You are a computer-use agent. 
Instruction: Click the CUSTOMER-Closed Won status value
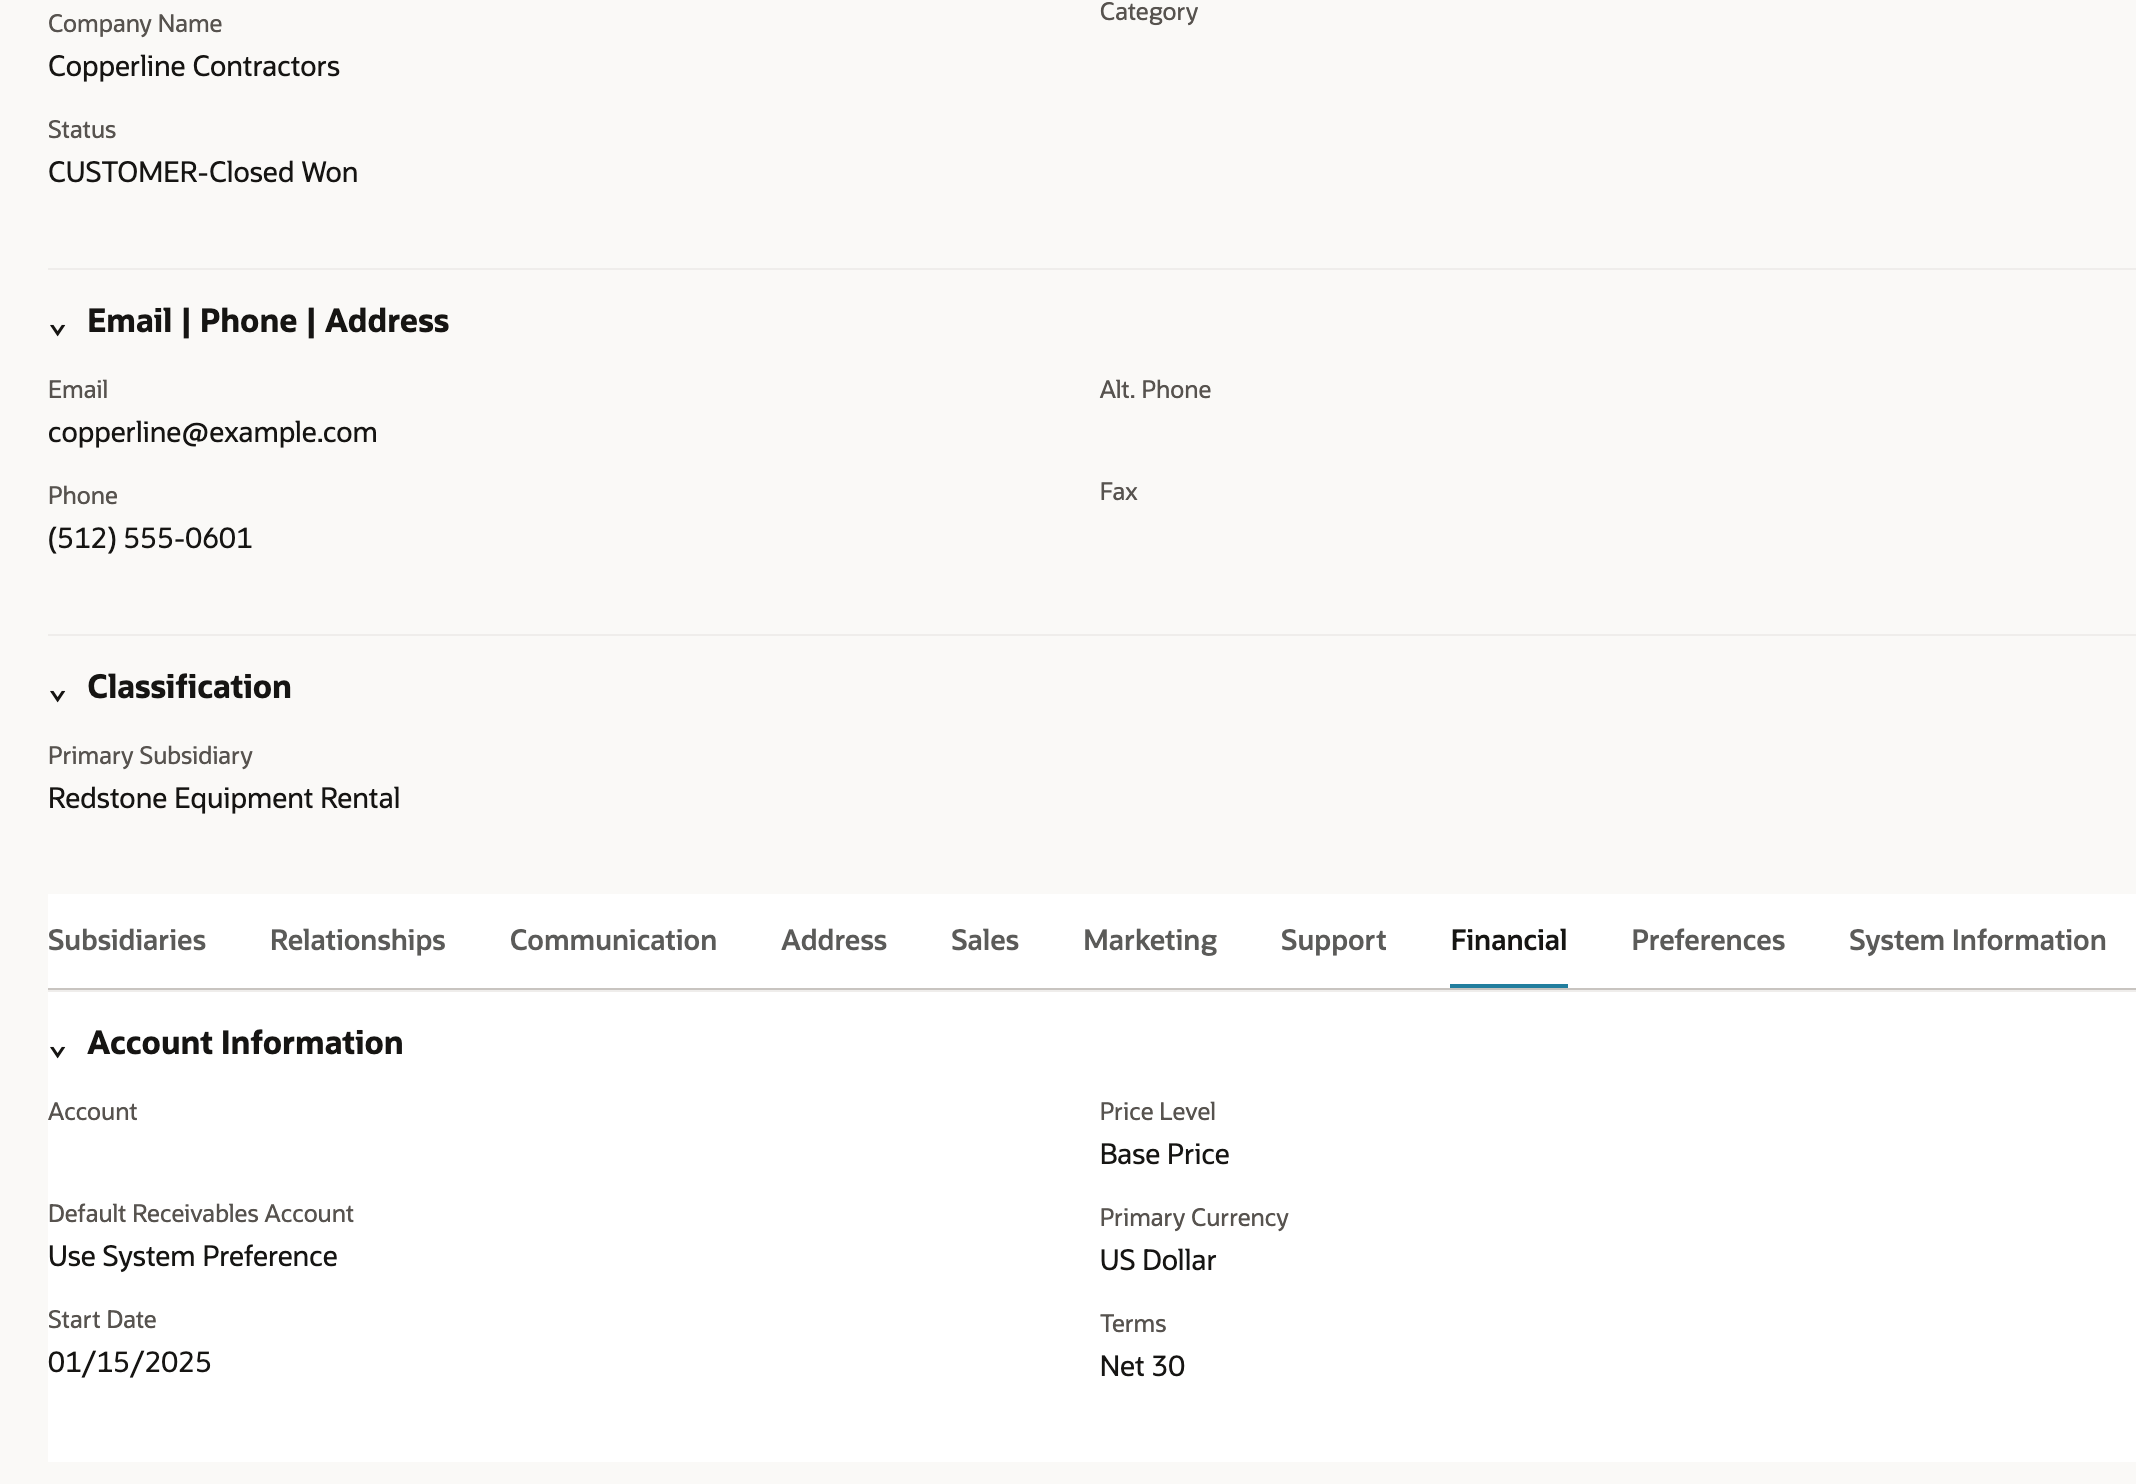click(x=203, y=172)
